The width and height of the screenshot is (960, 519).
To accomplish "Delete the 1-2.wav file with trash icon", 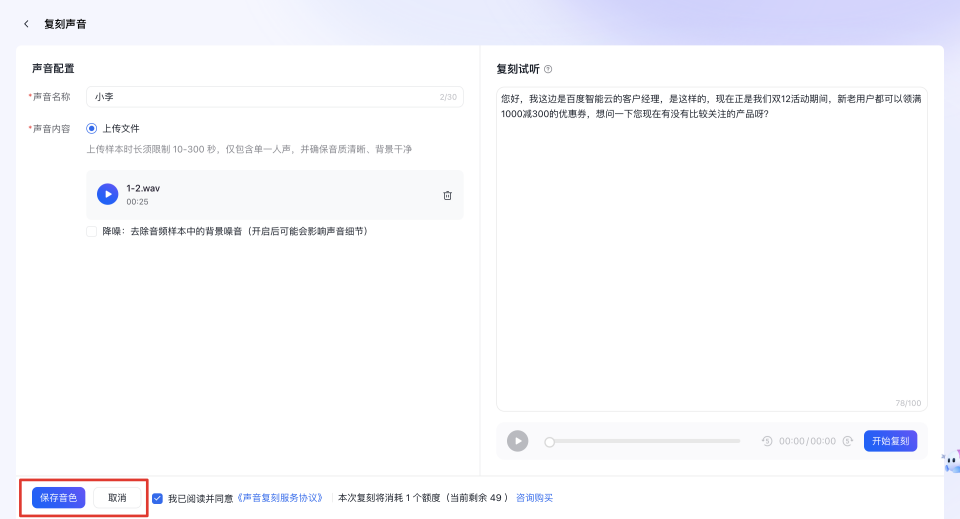I will (447, 195).
